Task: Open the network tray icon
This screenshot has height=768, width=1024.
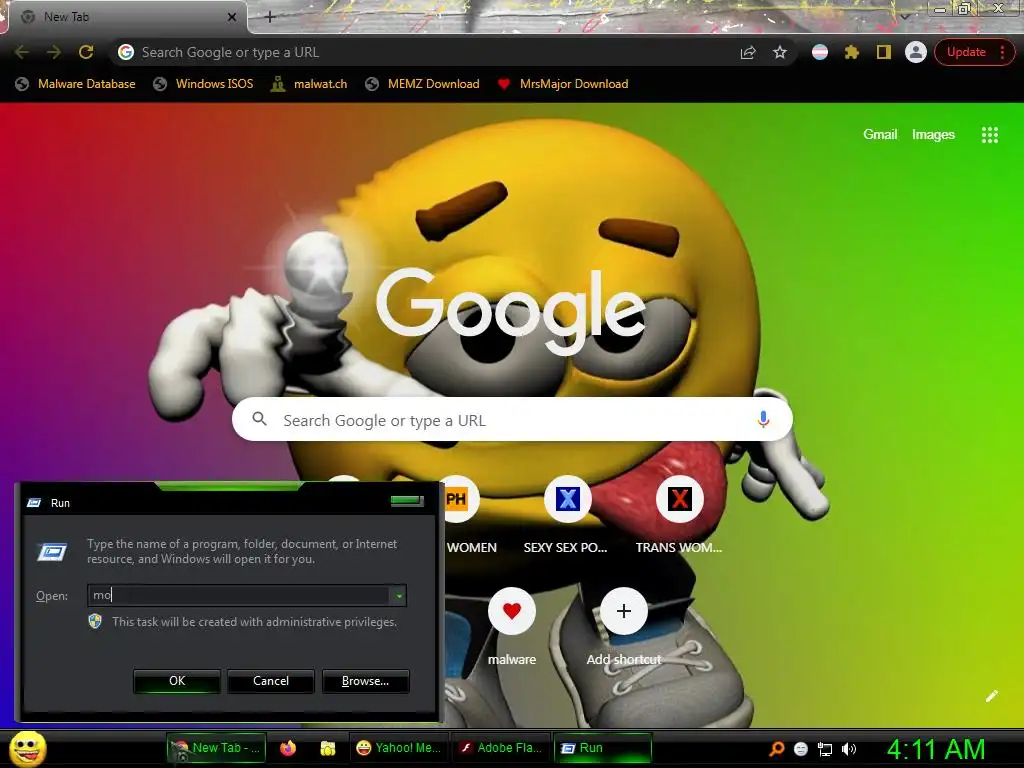Action: [825, 749]
